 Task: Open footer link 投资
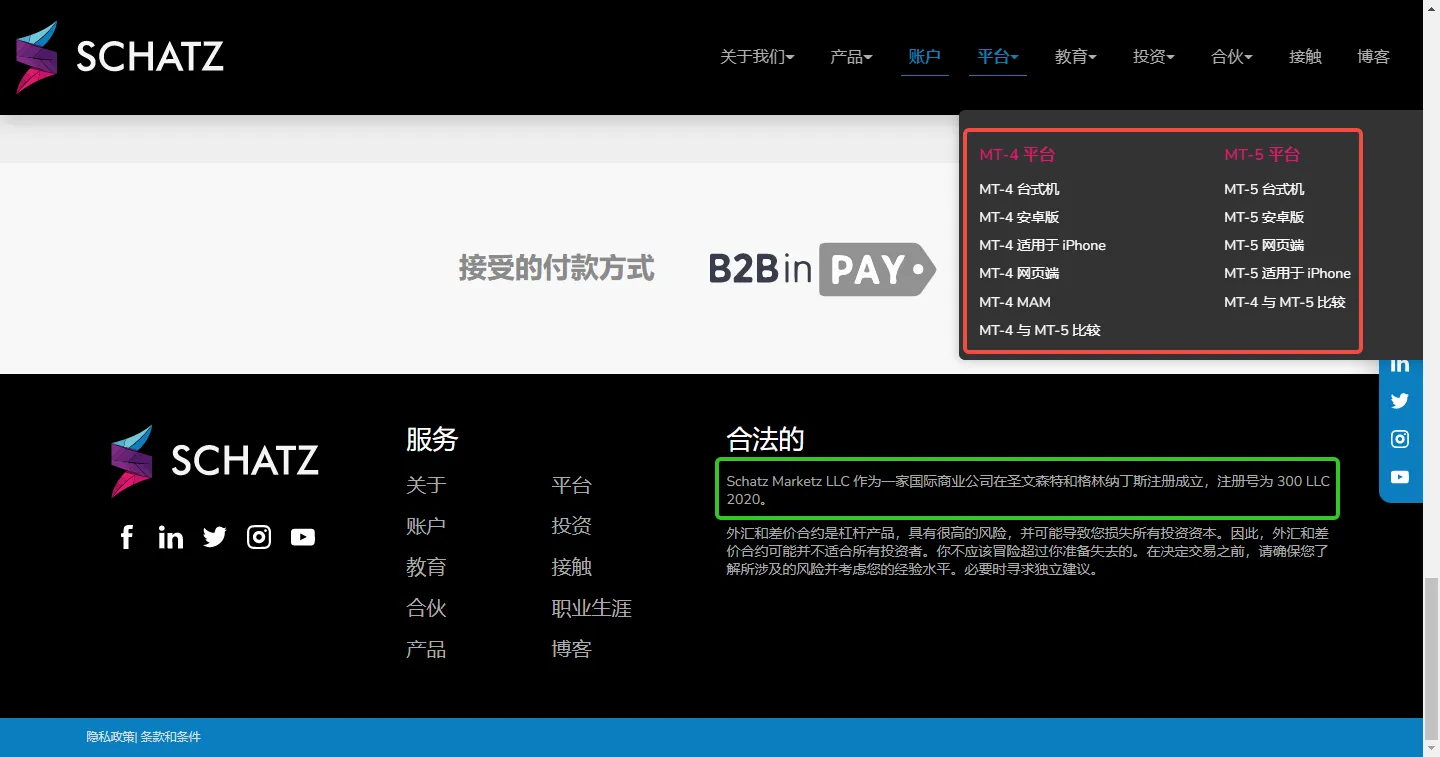pos(572,526)
